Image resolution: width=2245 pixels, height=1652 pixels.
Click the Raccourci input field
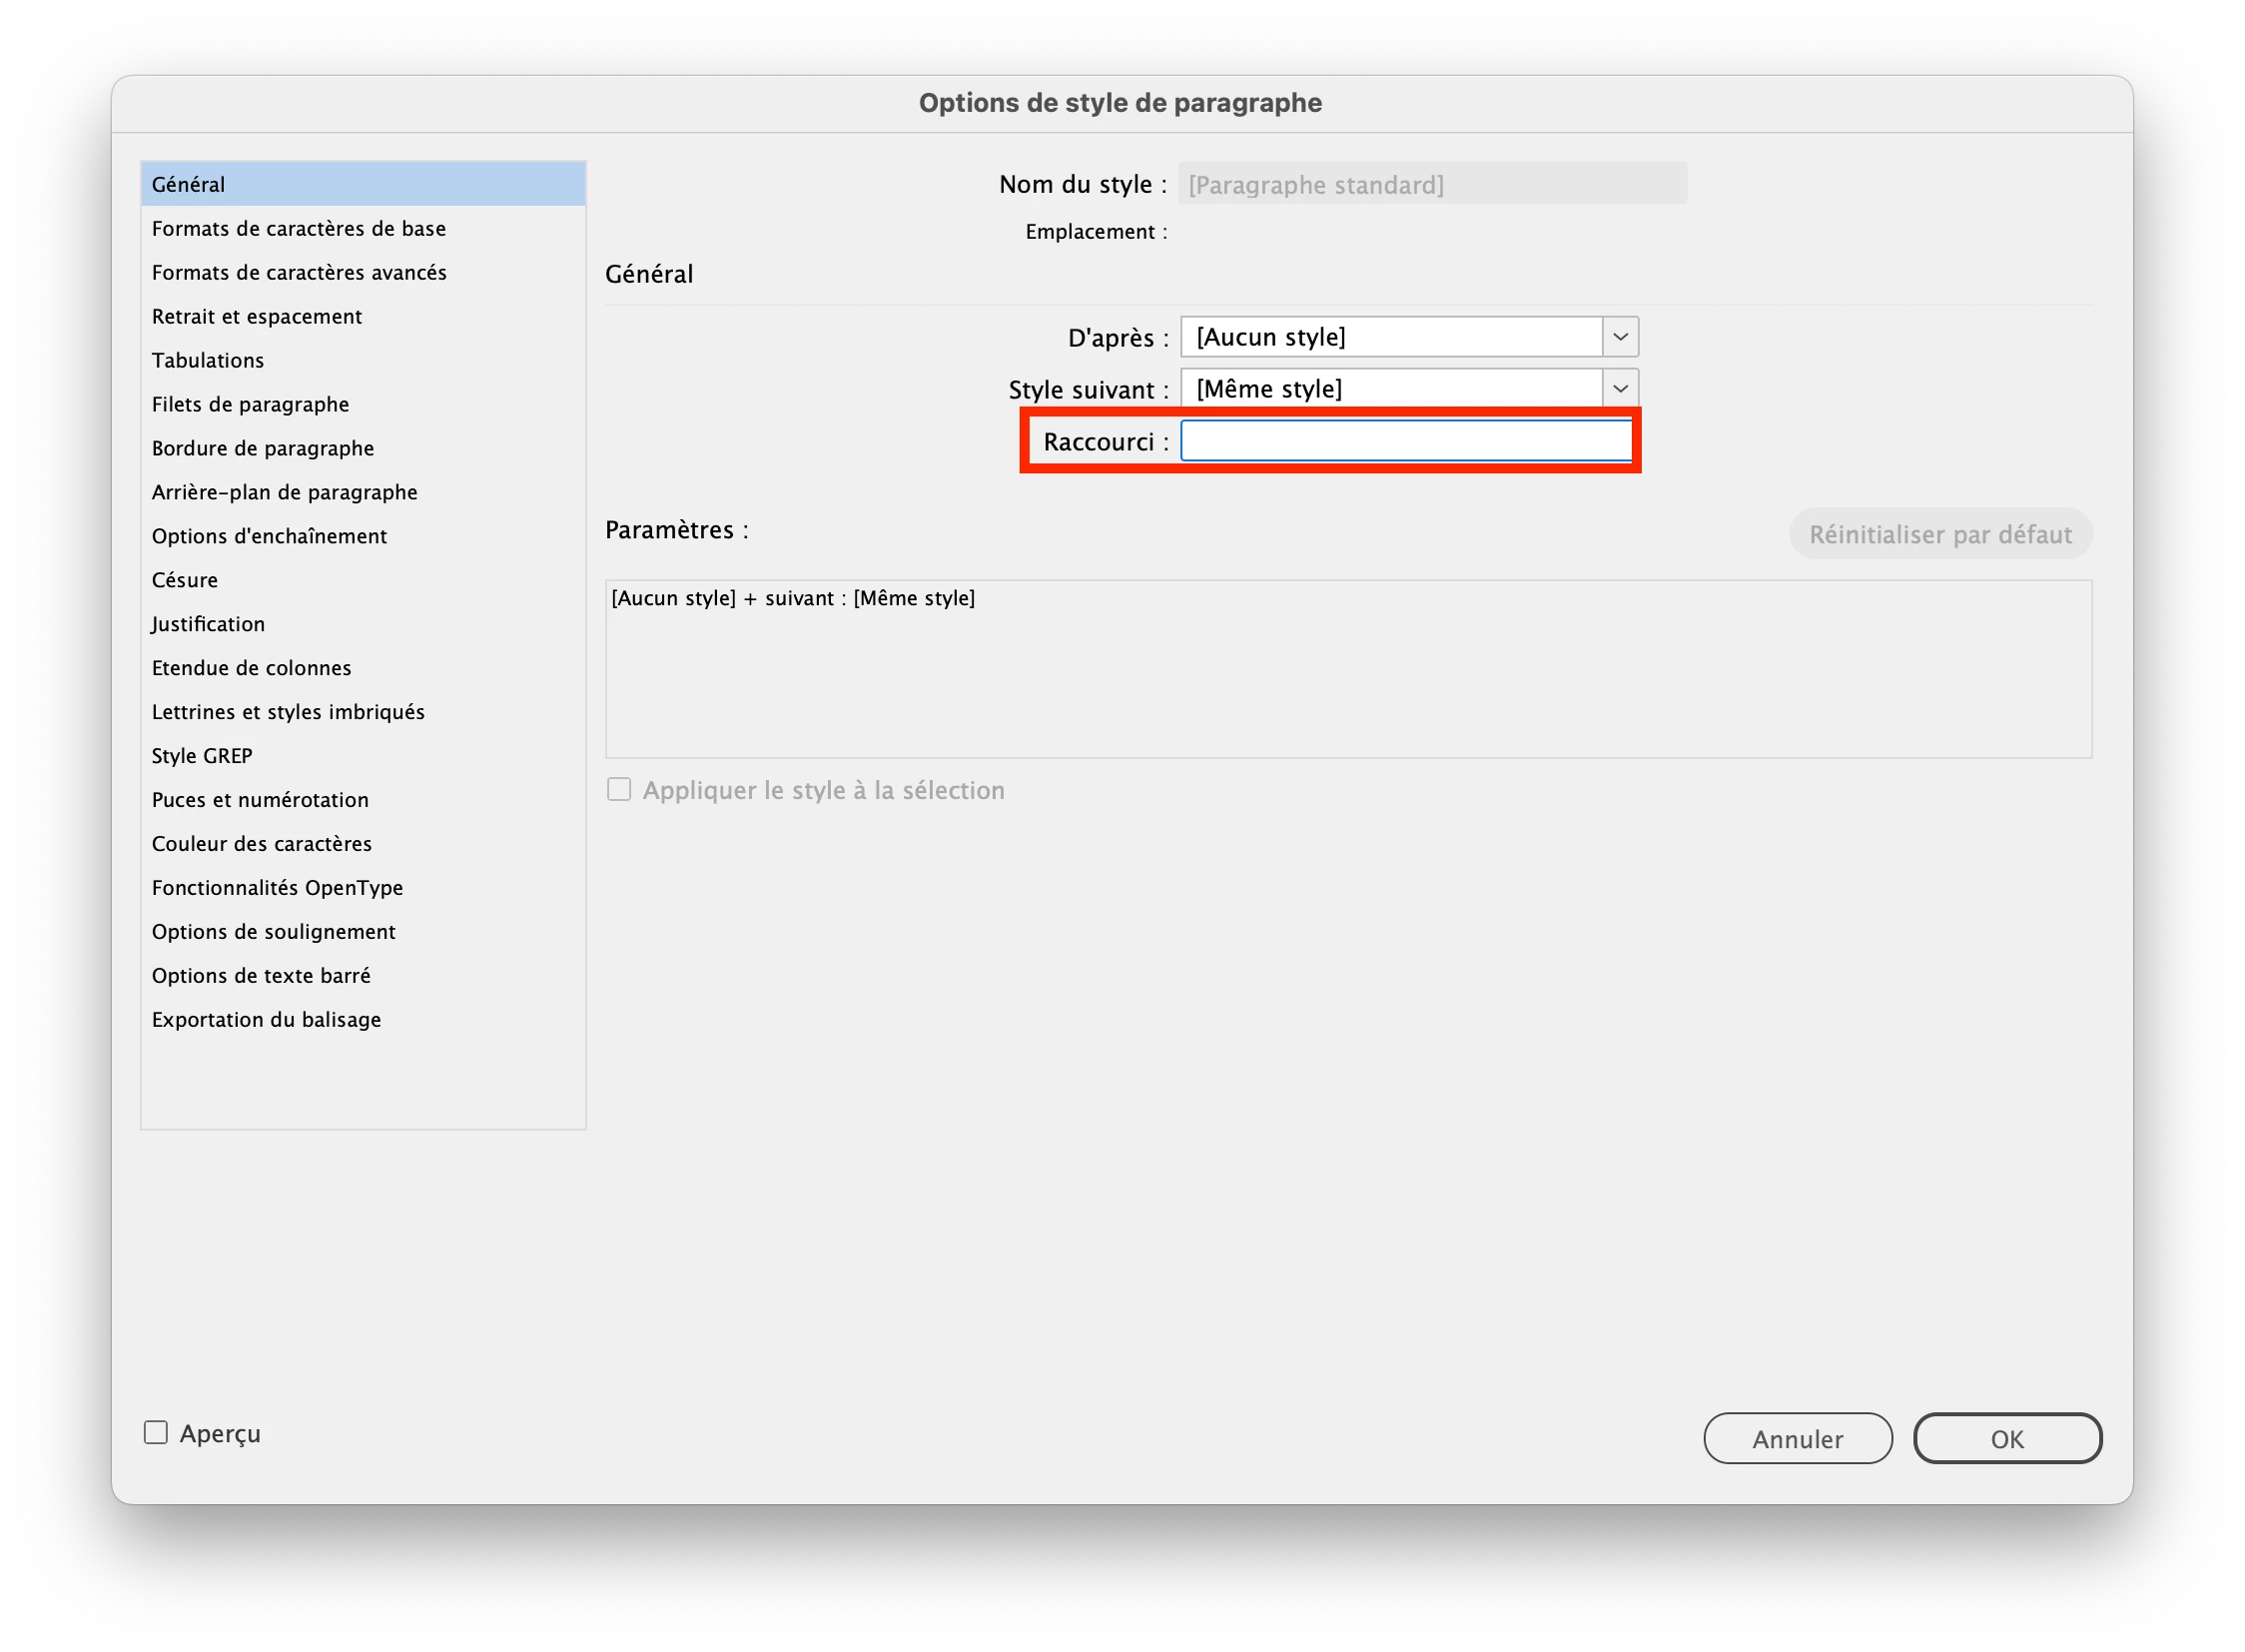[x=1405, y=441]
